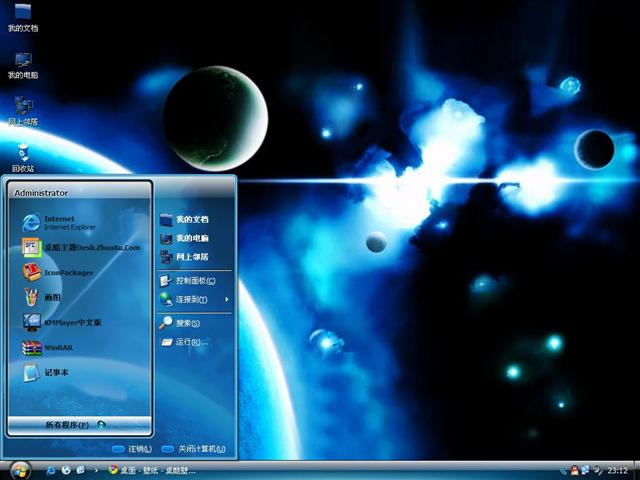Screen dimensions: 640x480
Task: Click the 23:12 system clock
Action: click(x=617, y=471)
